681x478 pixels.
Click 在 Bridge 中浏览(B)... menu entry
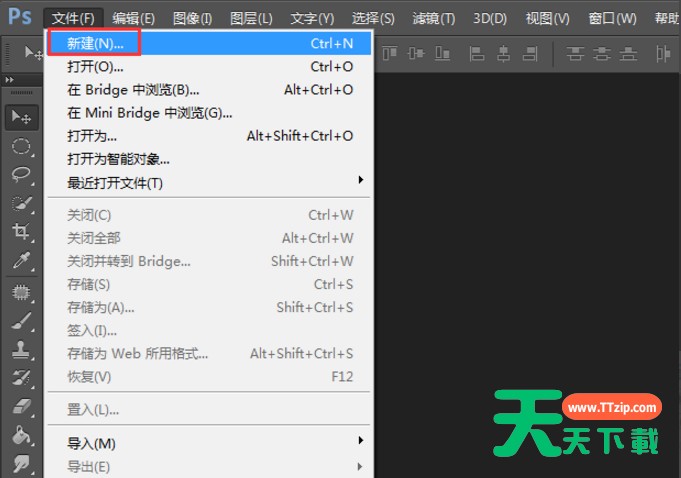click(132, 90)
